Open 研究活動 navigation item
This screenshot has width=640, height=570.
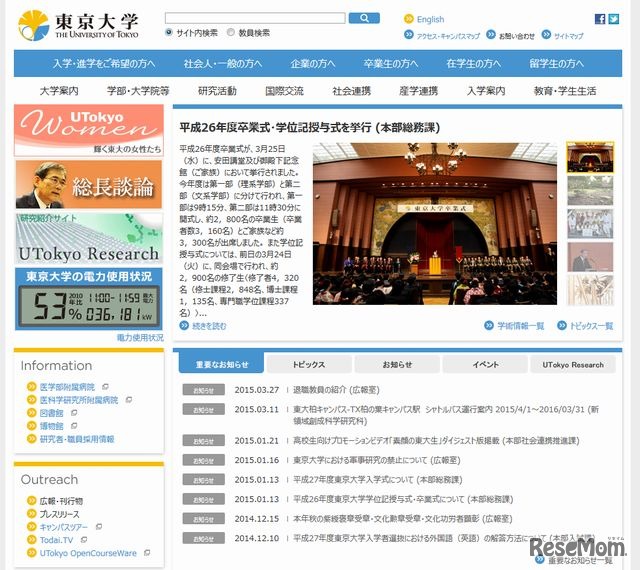[217, 91]
